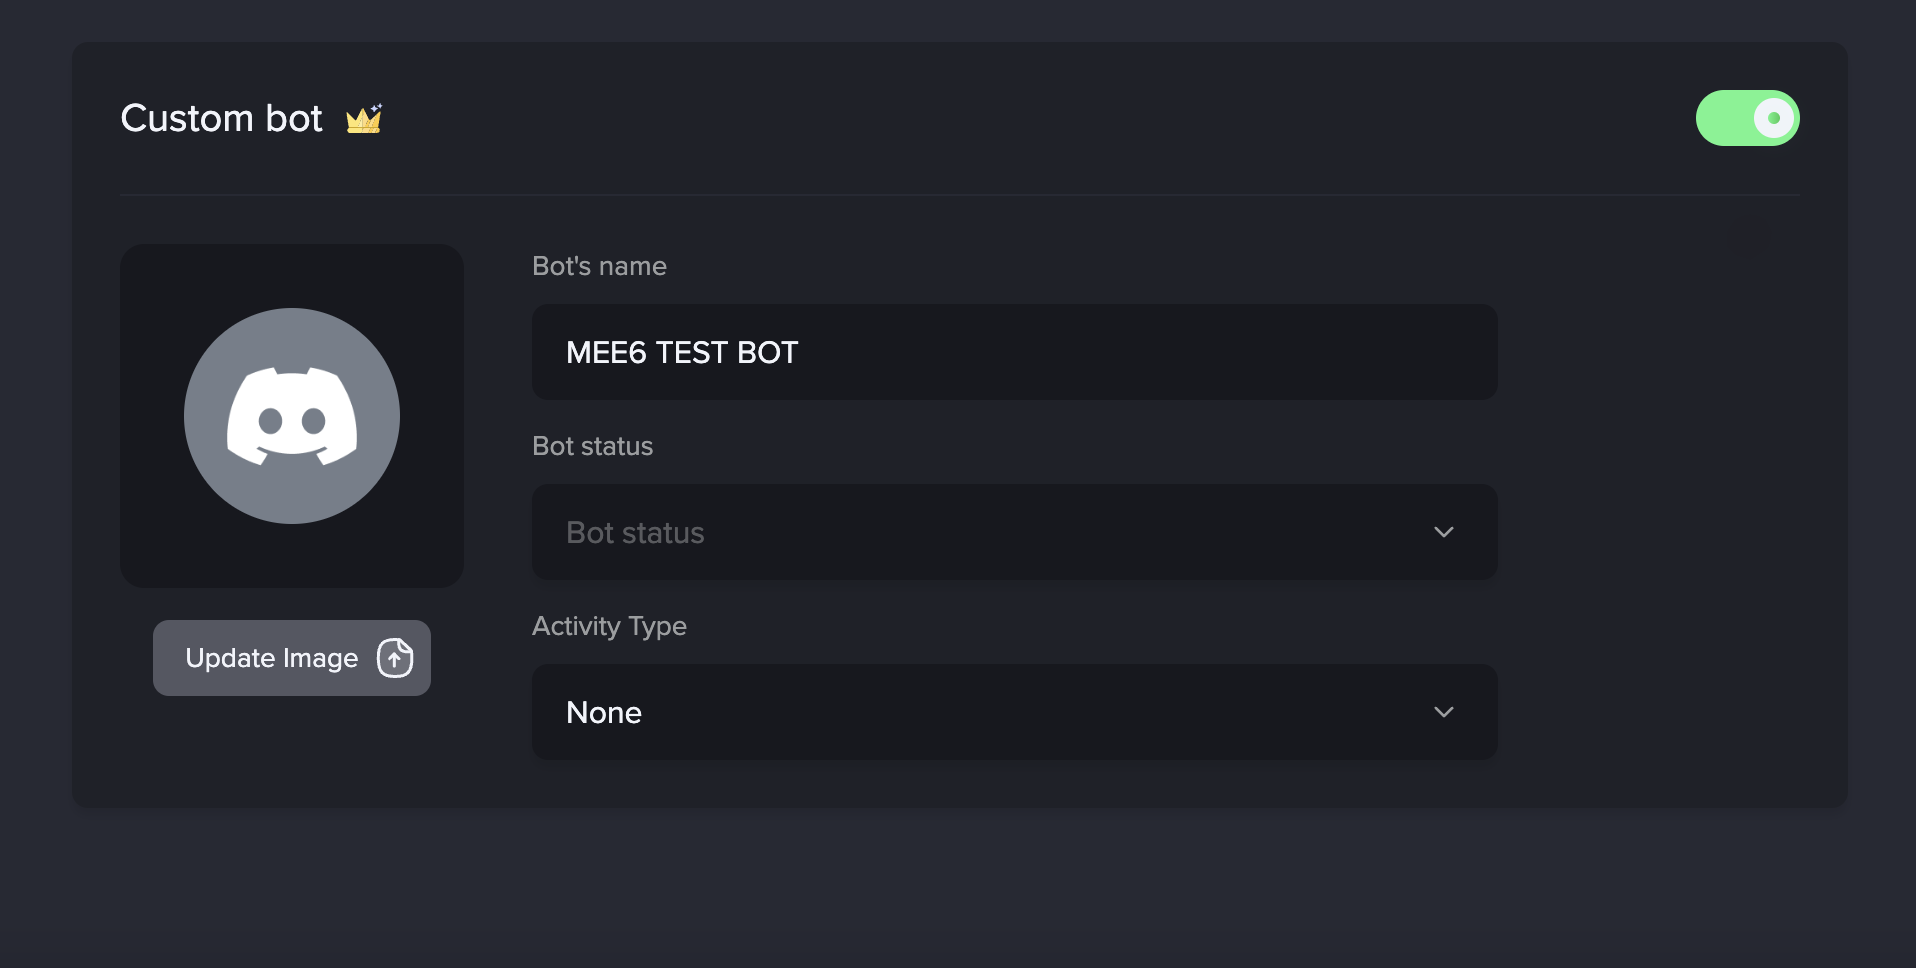Click the Bot status field label

(592, 446)
